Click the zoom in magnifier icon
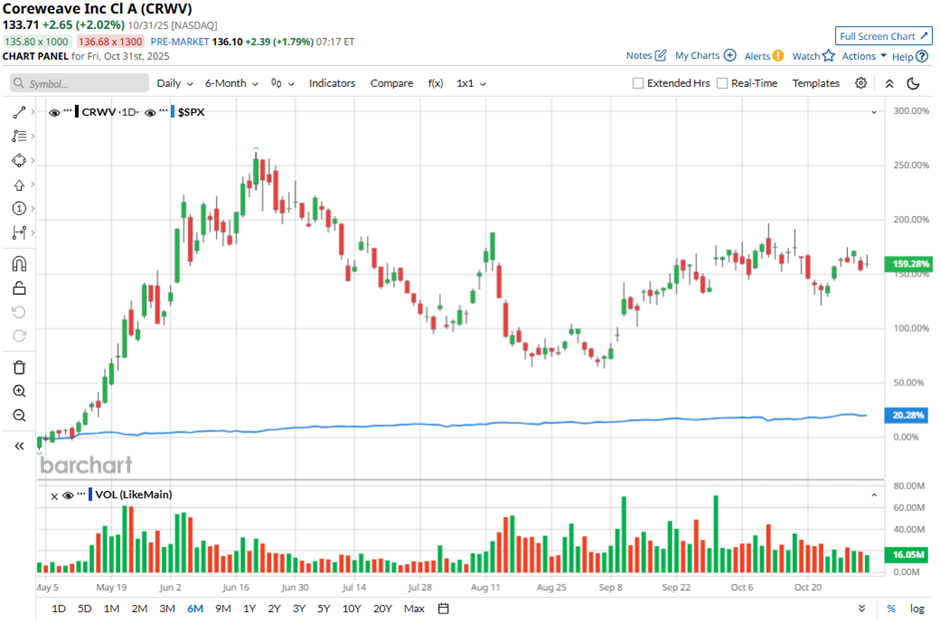940x633 pixels. [x=19, y=391]
